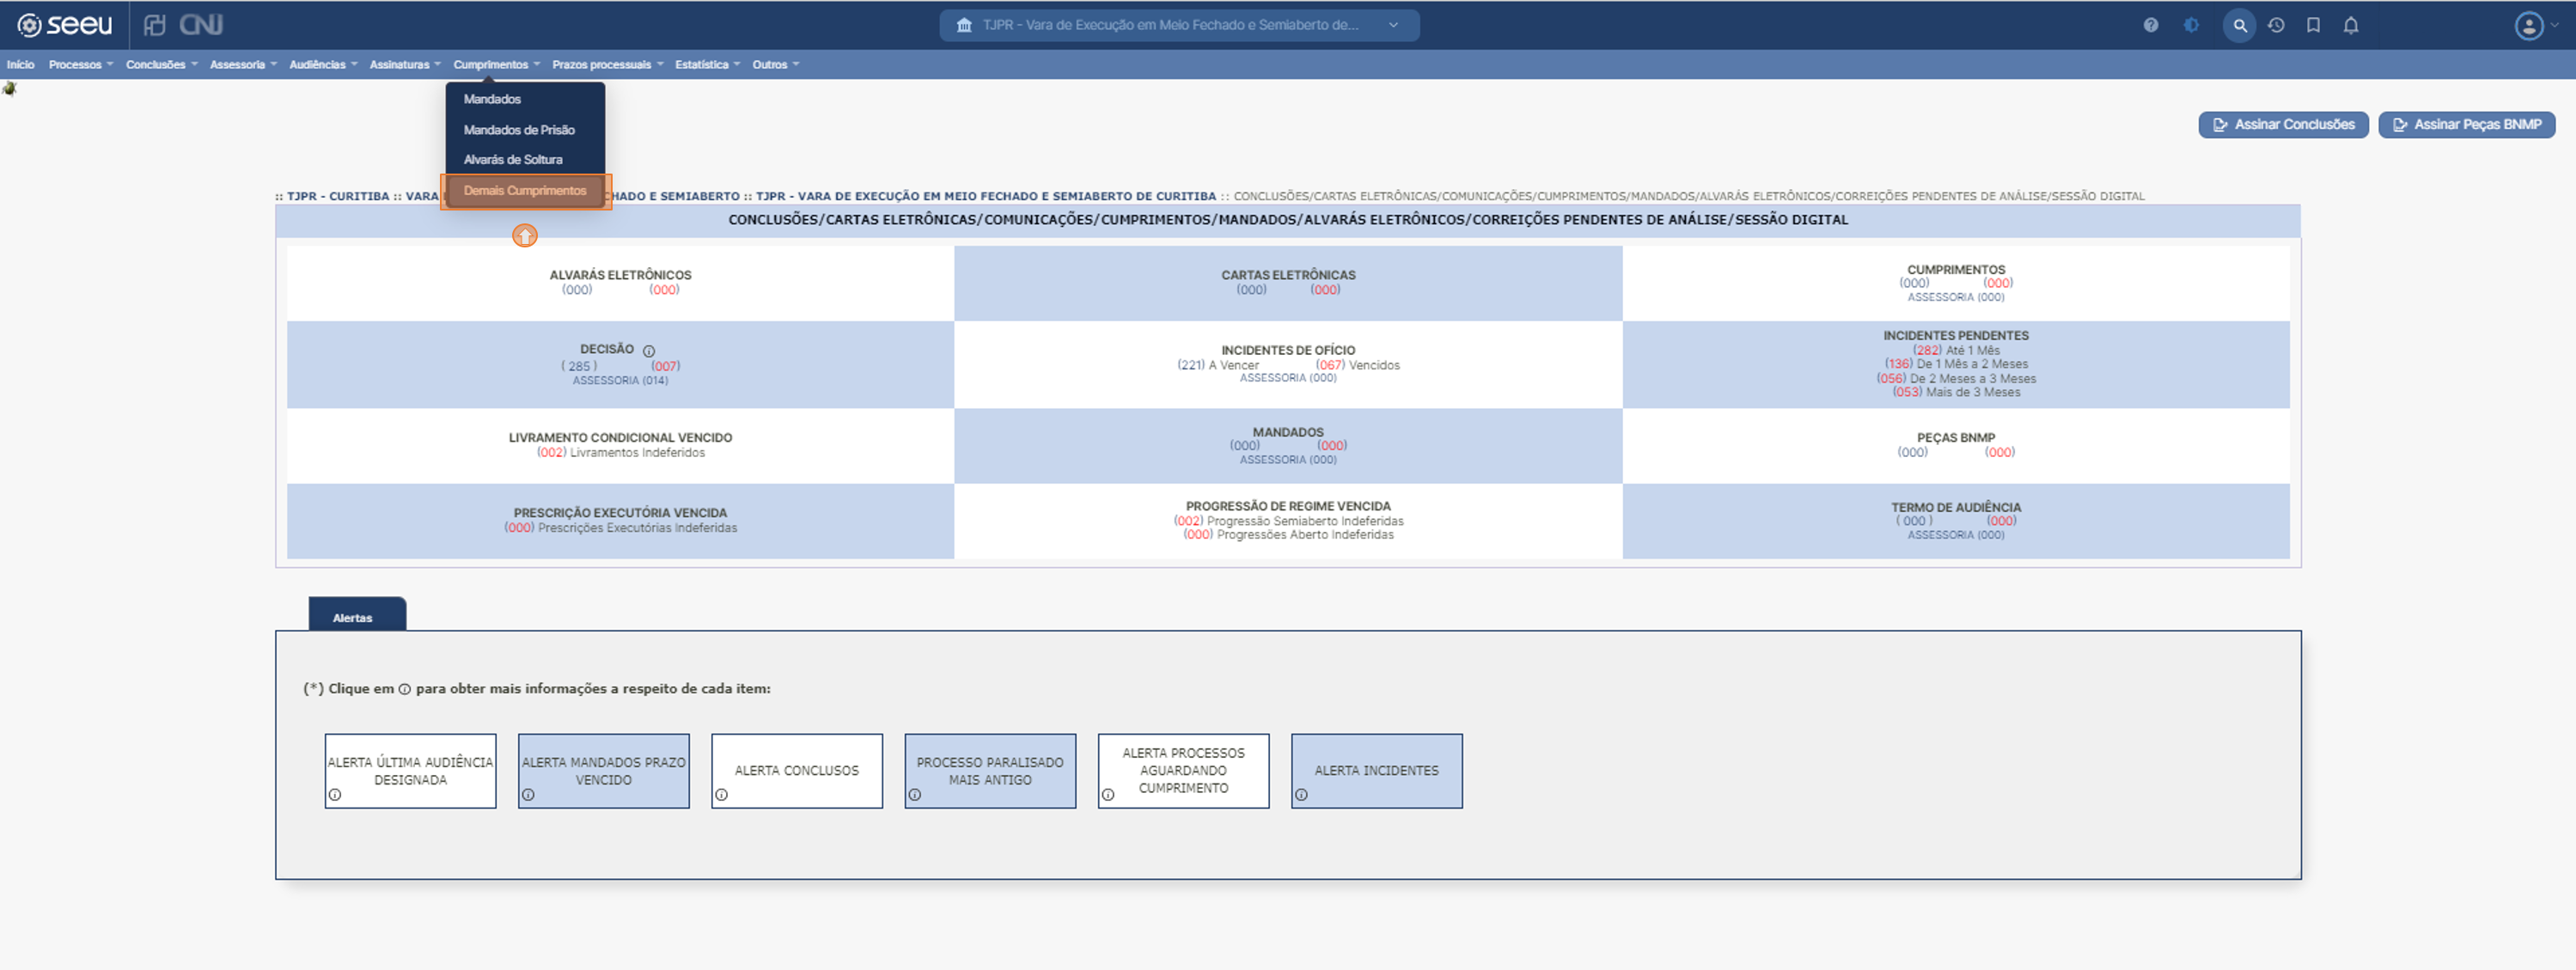Viewport: 2576px width, 970px height.
Task: Open Decisão Assessoria (014) link
Action: (x=620, y=381)
